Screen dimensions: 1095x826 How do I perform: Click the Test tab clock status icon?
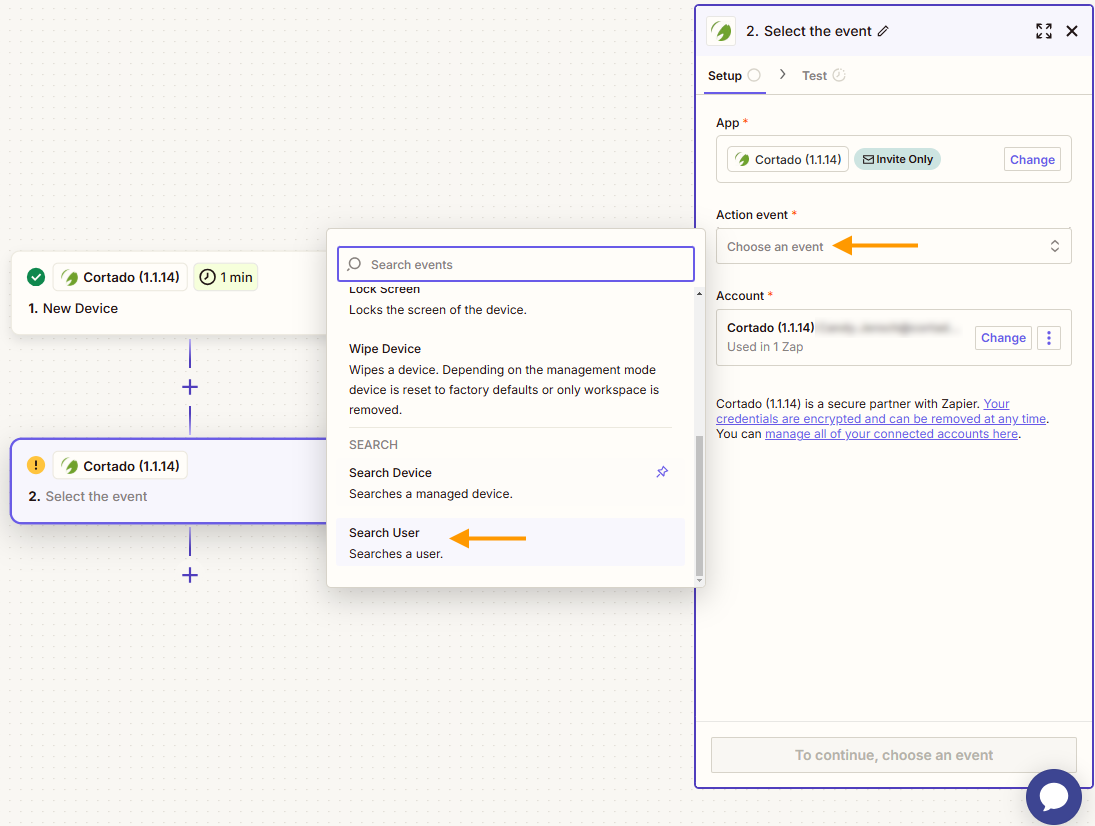[839, 75]
